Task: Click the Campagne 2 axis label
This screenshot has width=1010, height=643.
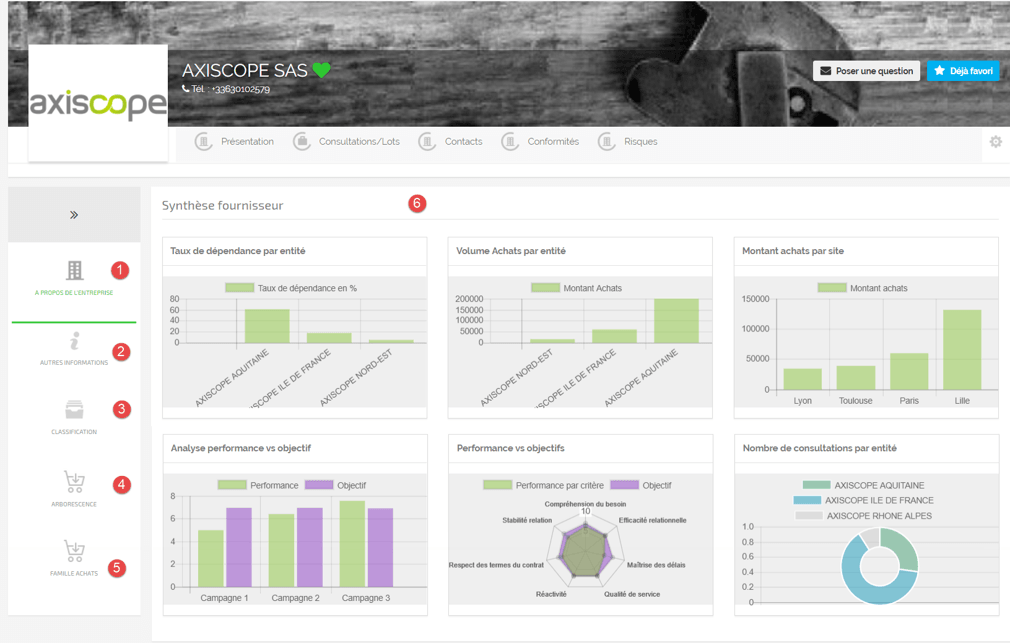Action: click(295, 598)
